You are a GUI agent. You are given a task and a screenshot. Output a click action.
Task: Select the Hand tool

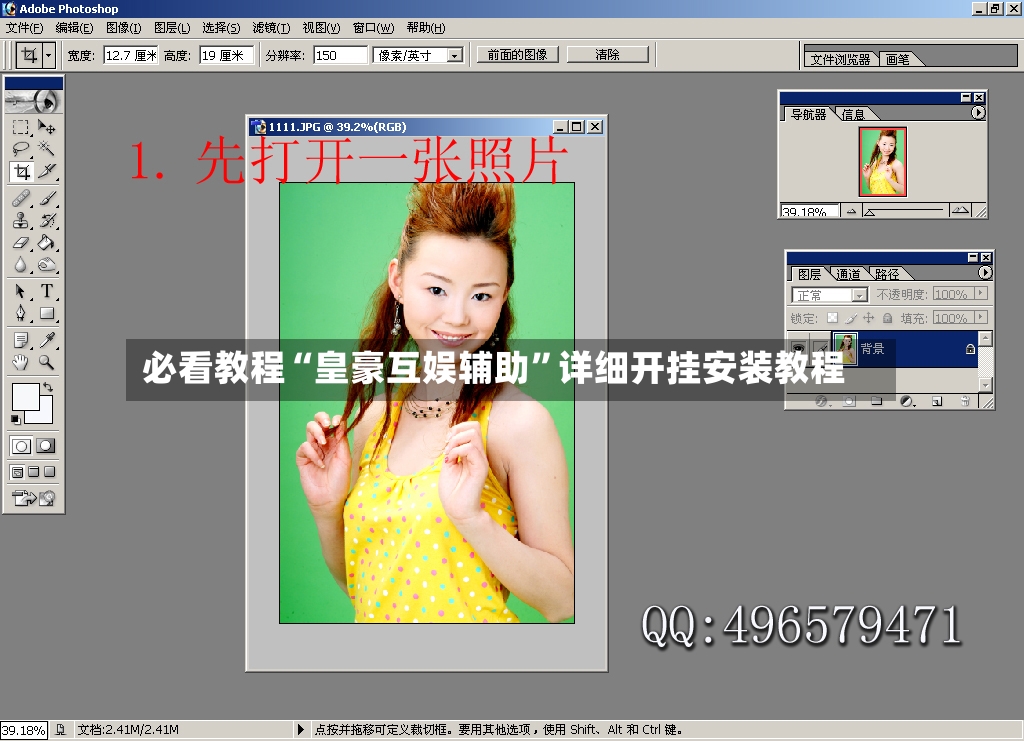pos(21,362)
